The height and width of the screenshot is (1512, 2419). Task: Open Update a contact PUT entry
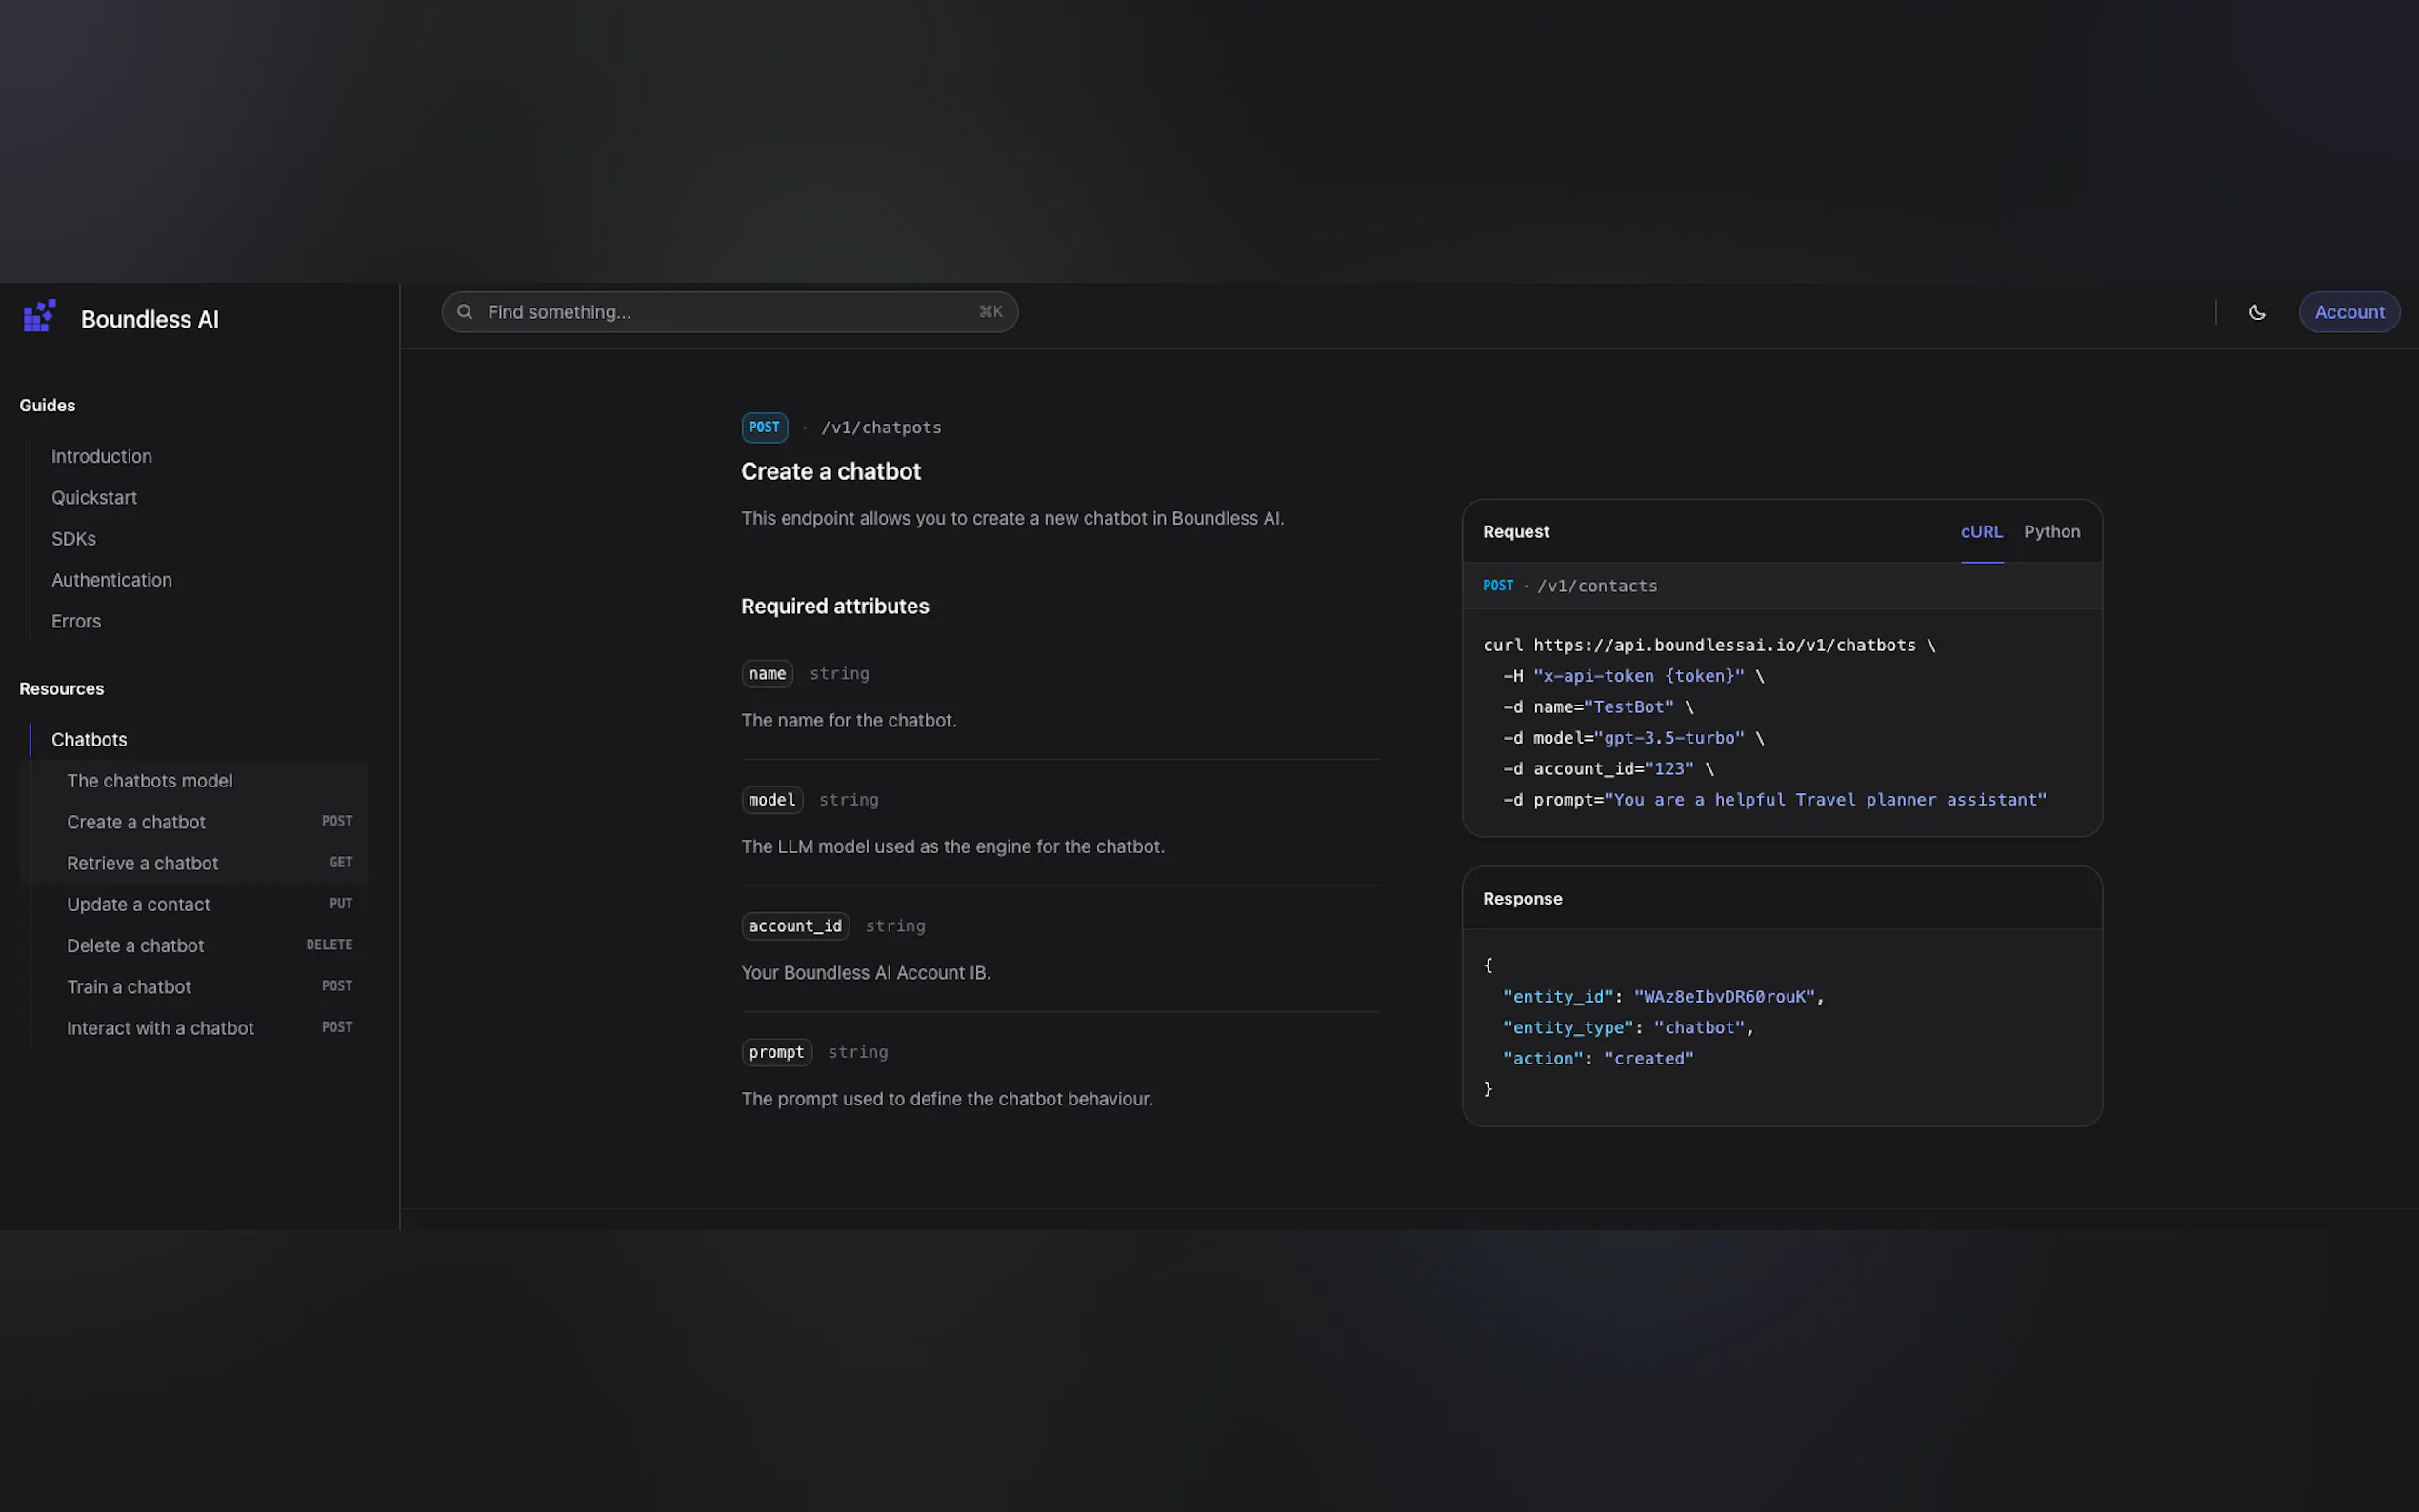(138, 905)
